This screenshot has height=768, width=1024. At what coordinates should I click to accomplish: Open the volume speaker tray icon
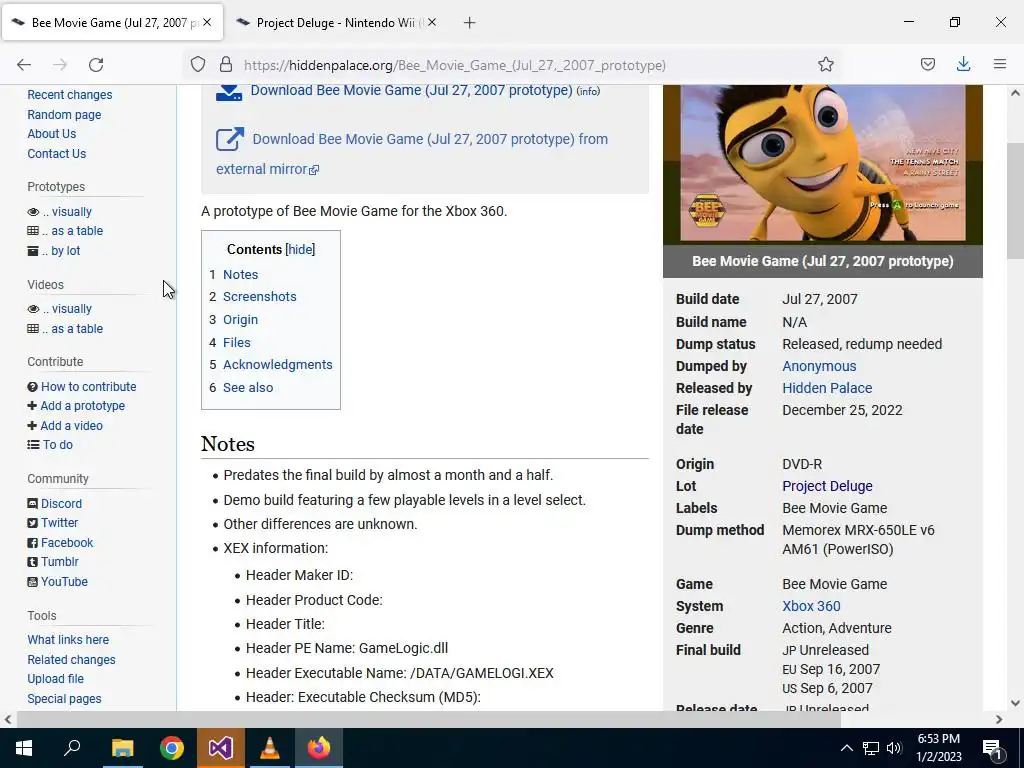coord(894,748)
